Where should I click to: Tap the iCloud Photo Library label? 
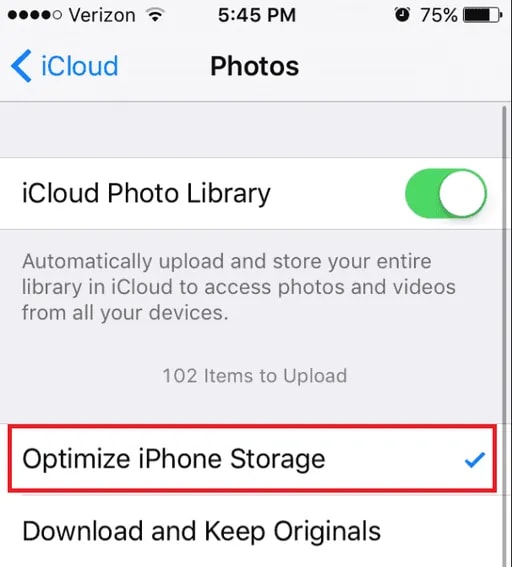pos(146,193)
